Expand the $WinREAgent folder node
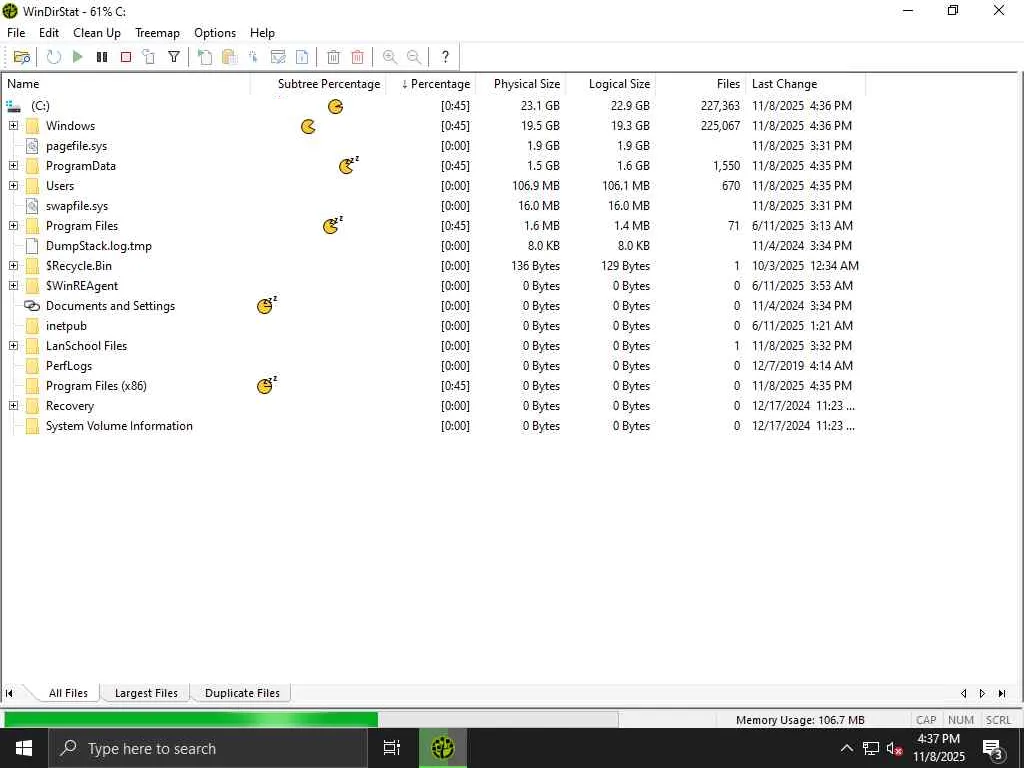 pos(13,285)
